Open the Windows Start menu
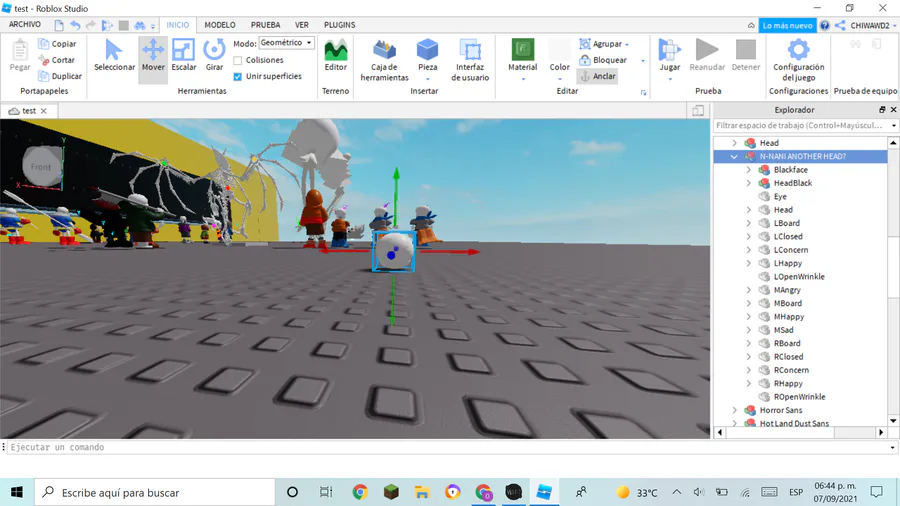 click(17, 492)
